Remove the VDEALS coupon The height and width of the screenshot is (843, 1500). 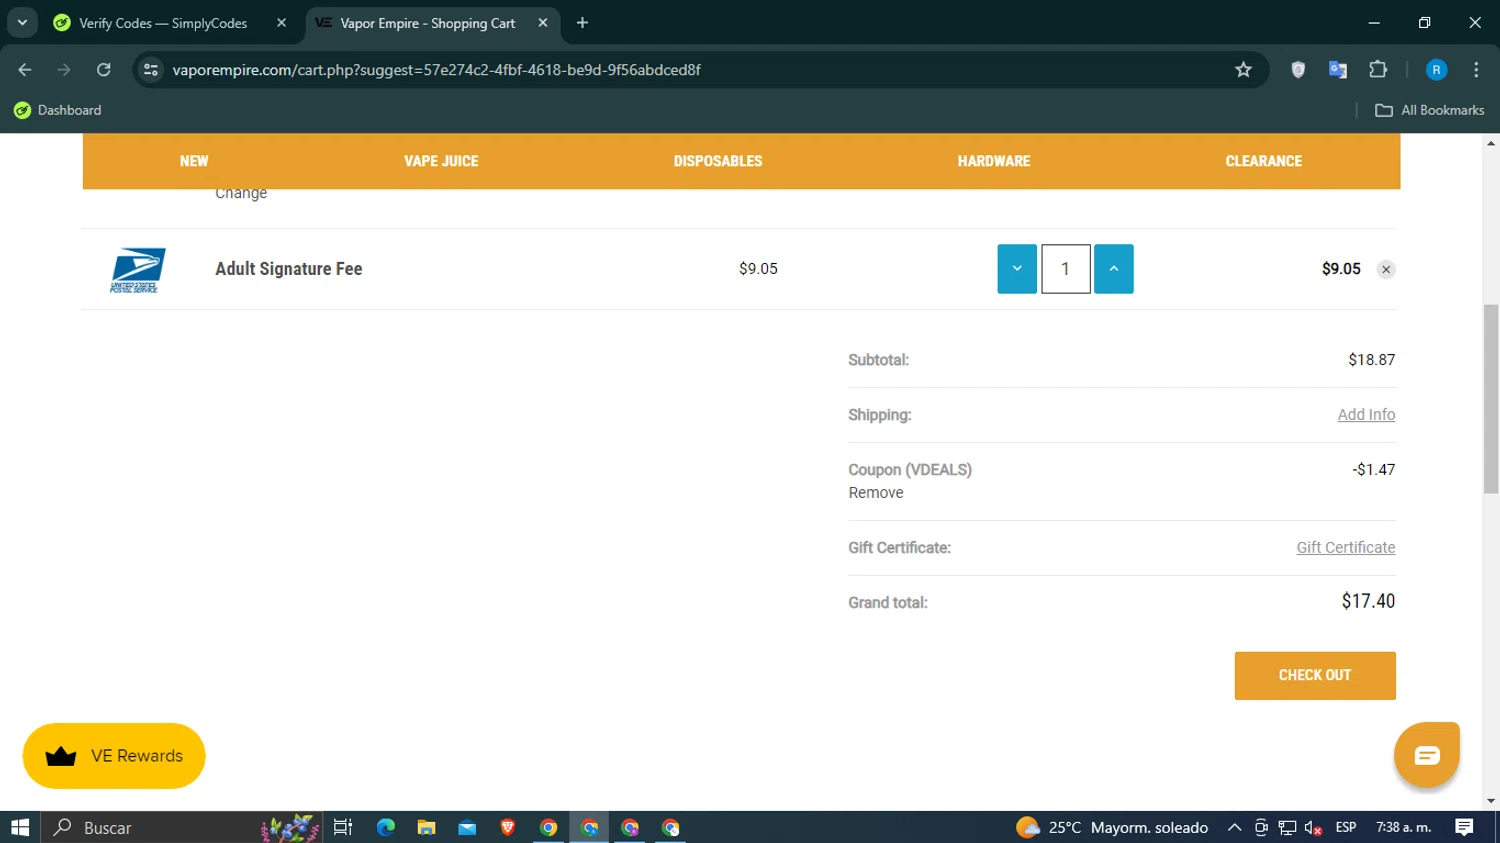point(876,492)
